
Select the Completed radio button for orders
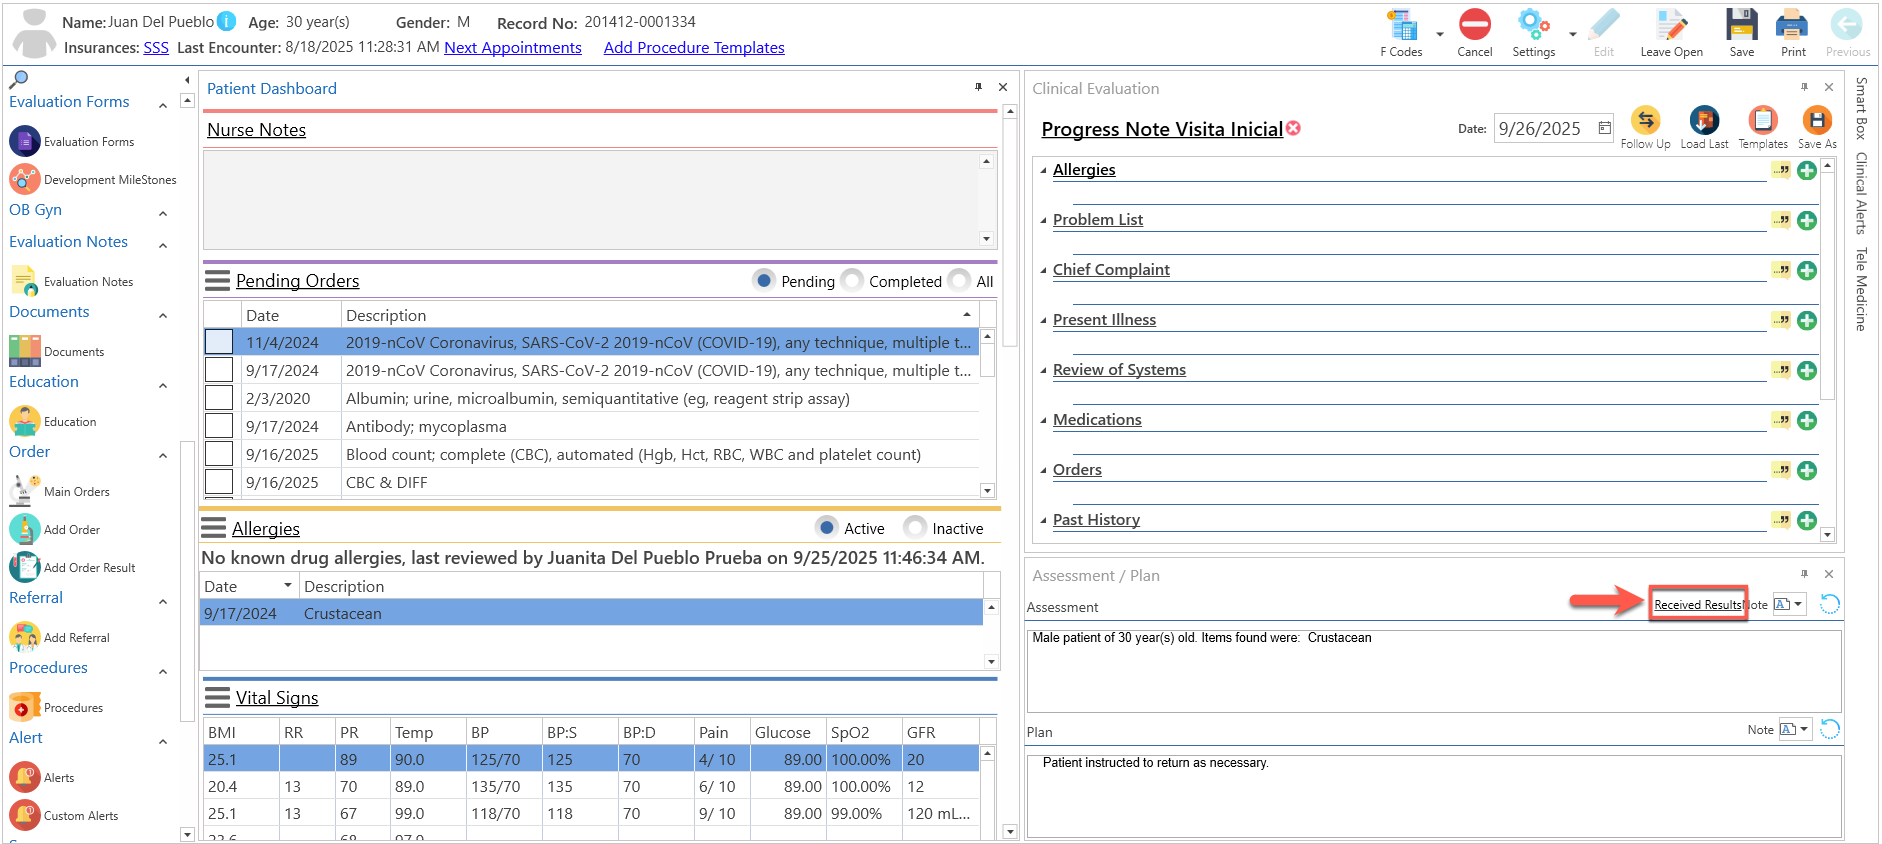click(x=853, y=281)
